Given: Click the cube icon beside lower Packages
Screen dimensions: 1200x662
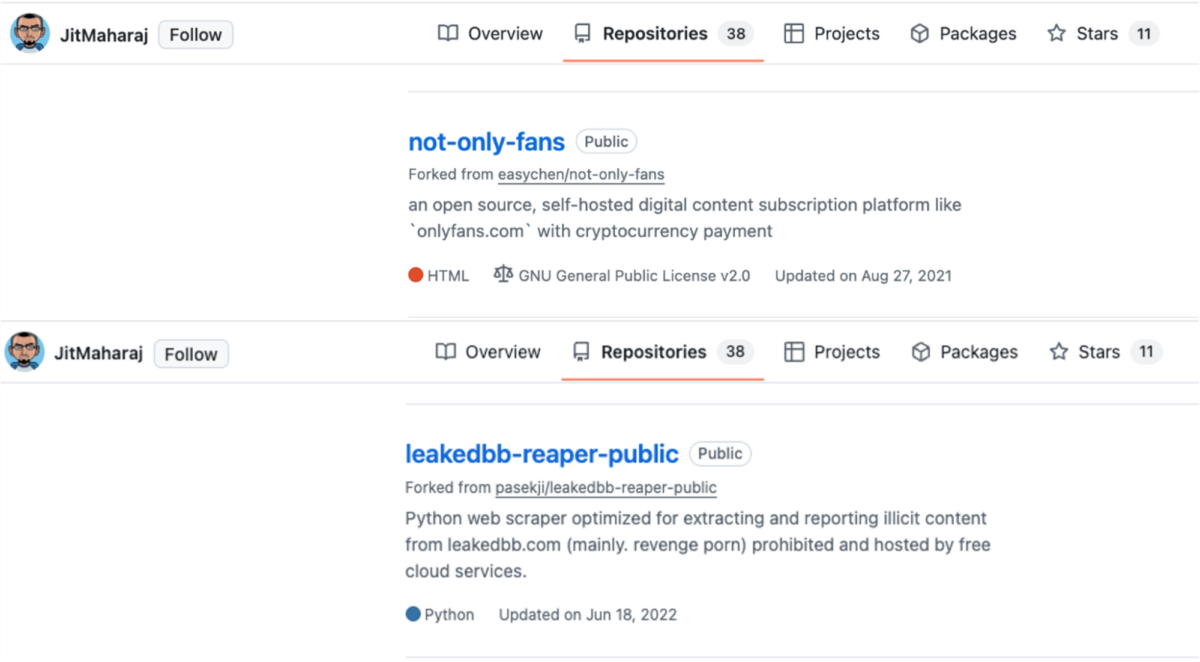Looking at the screenshot, I should (x=921, y=352).
